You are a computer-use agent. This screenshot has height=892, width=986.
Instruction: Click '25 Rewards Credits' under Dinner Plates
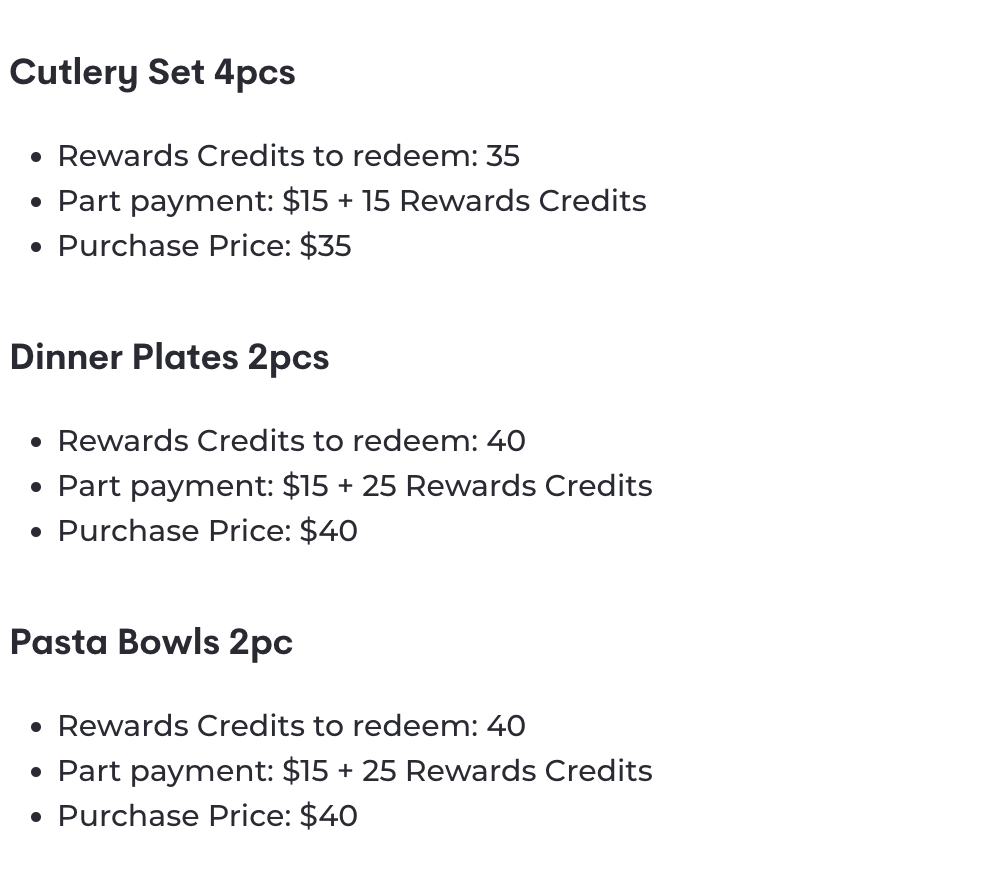coord(507,486)
